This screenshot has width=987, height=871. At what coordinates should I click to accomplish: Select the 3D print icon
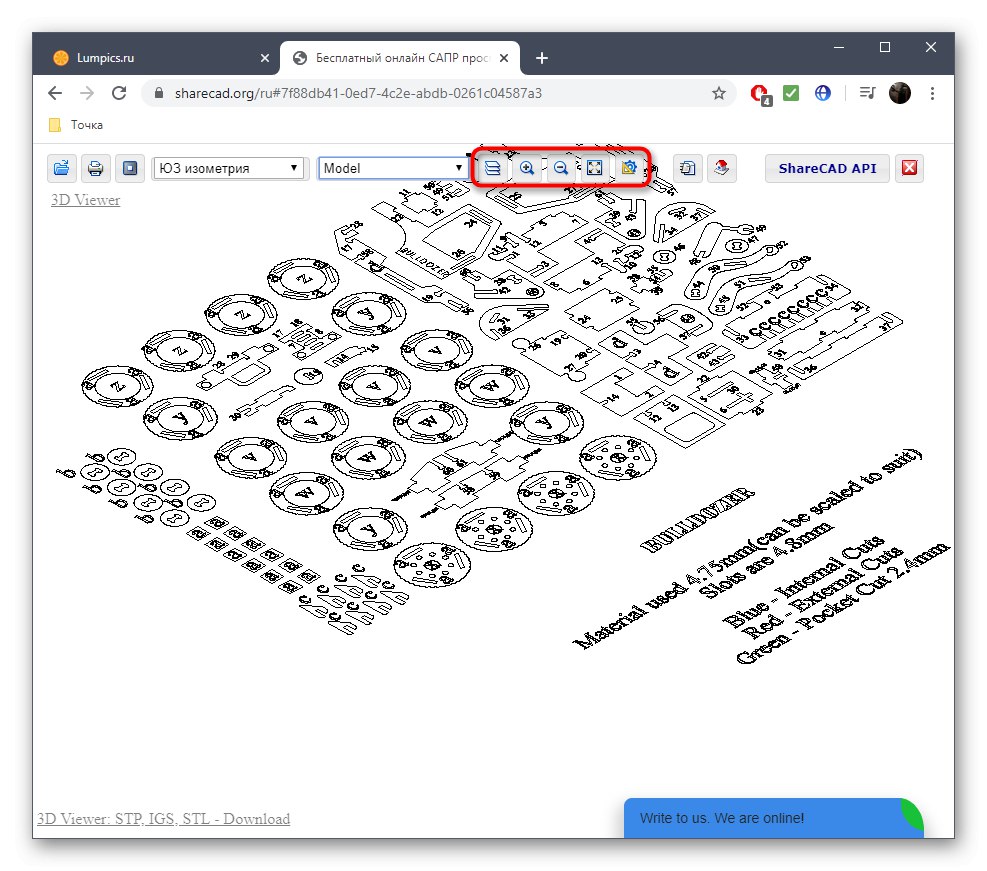[x=722, y=168]
